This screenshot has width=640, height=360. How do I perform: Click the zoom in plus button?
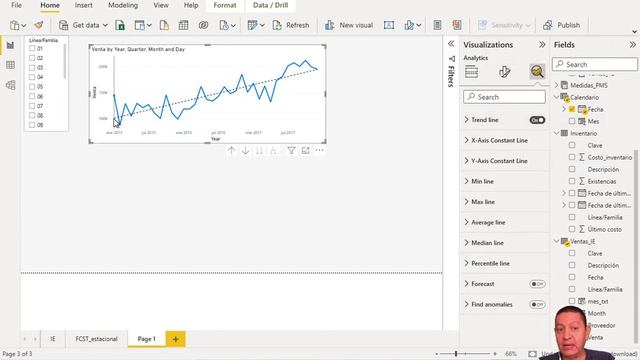495,354
